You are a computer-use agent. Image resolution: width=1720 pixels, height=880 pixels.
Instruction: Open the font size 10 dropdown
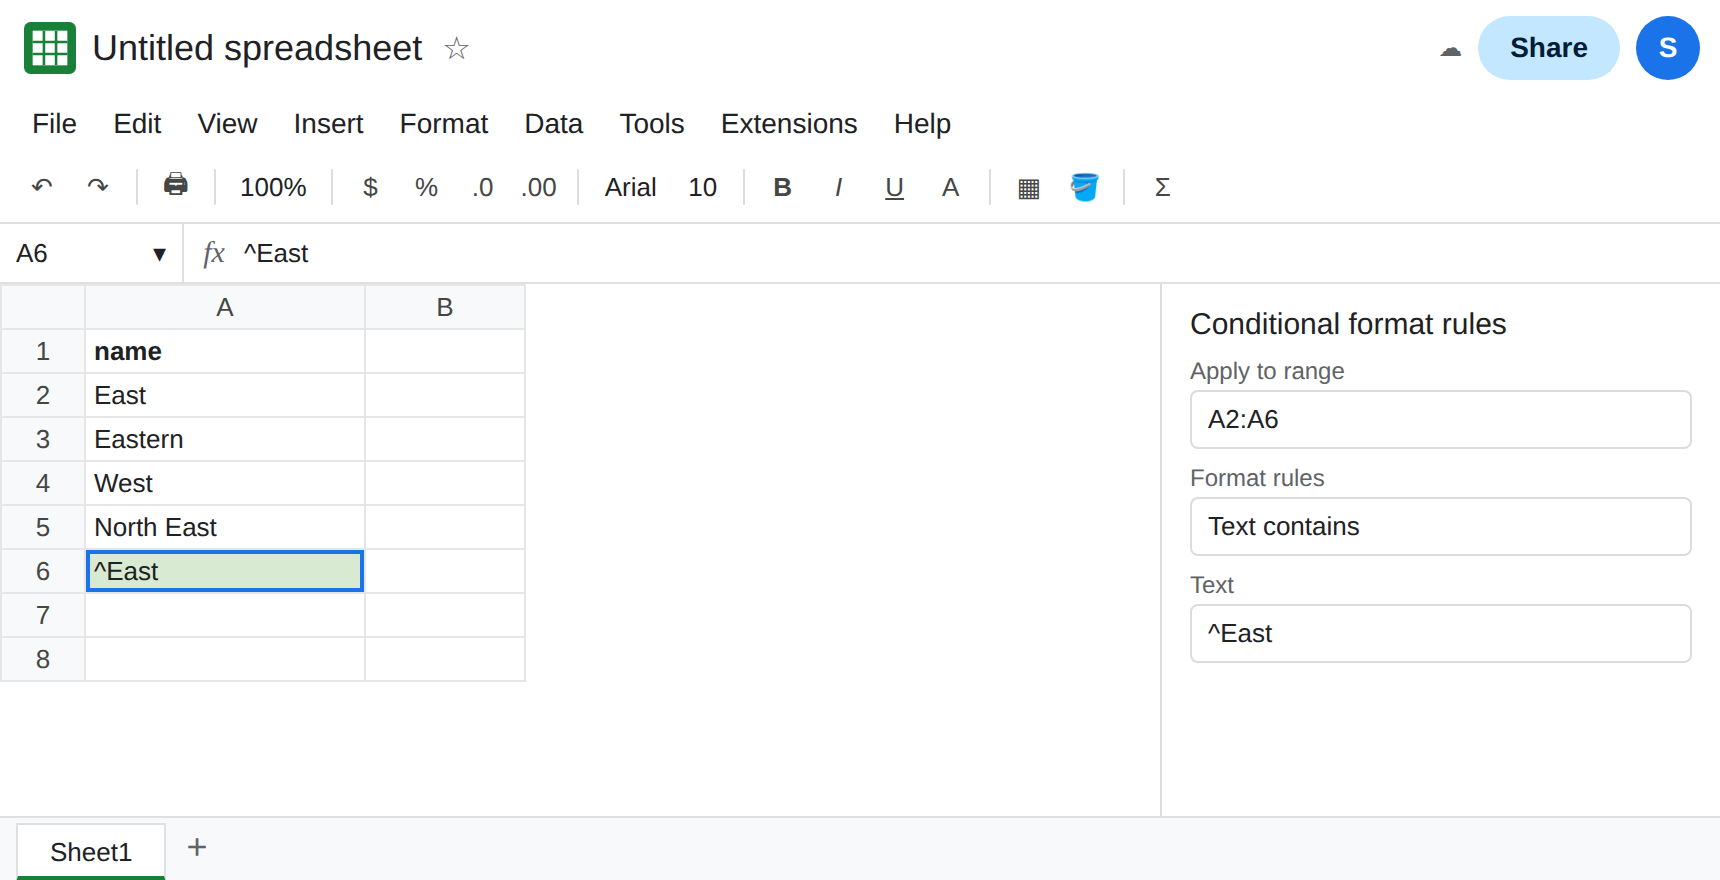pos(702,187)
